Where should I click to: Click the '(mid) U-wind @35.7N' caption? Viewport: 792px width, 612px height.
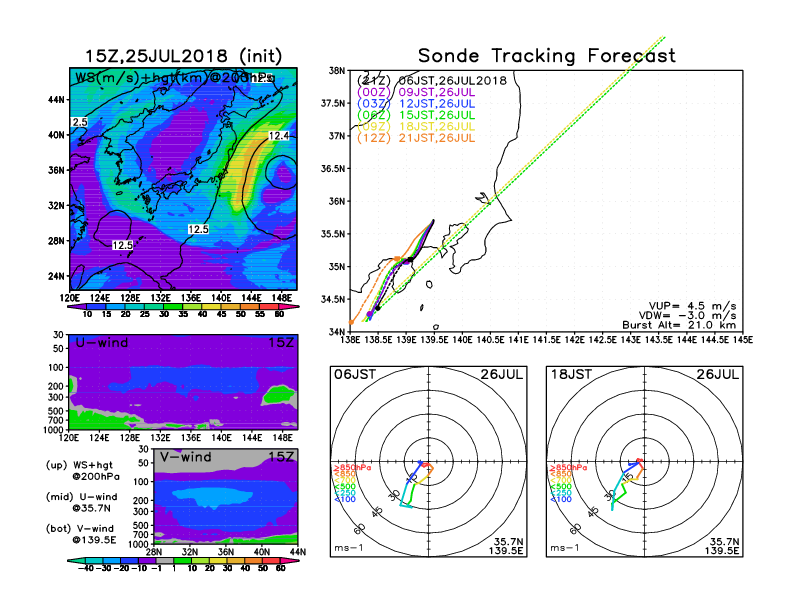point(82,502)
